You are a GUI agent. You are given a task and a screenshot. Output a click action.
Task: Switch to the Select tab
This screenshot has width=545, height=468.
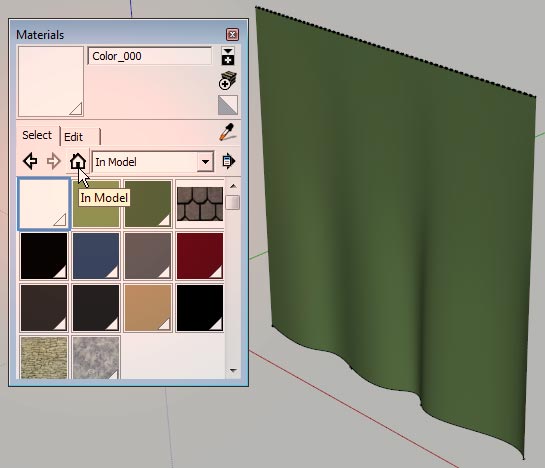point(37,135)
